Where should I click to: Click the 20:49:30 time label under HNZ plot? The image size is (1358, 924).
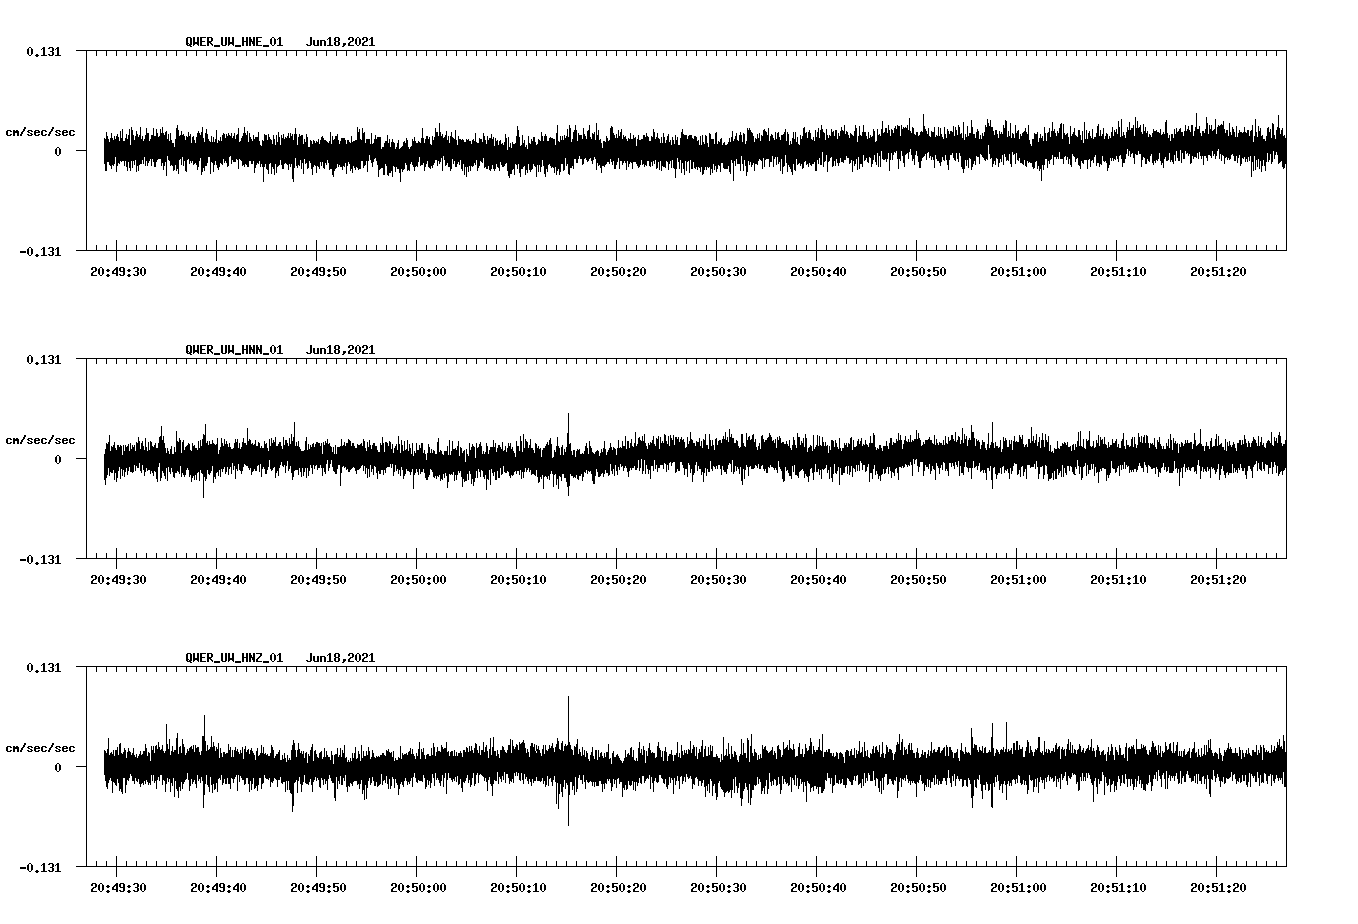click(118, 887)
